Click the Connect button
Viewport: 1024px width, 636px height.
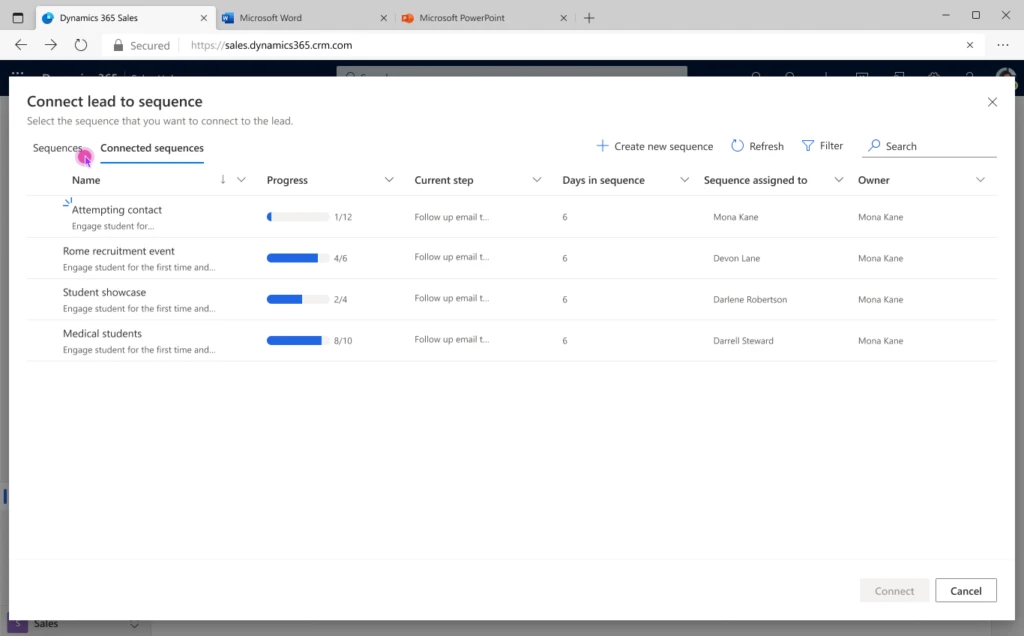coord(894,590)
